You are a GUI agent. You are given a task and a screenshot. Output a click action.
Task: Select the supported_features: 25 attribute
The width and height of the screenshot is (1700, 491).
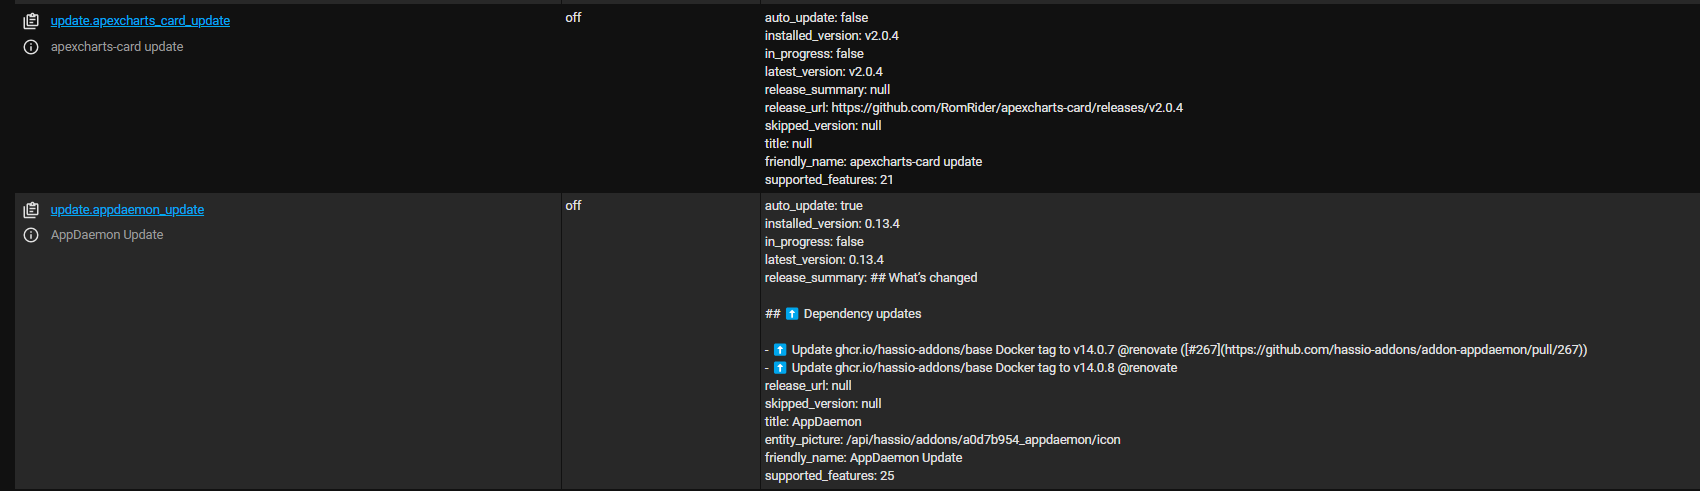pos(830,476)
